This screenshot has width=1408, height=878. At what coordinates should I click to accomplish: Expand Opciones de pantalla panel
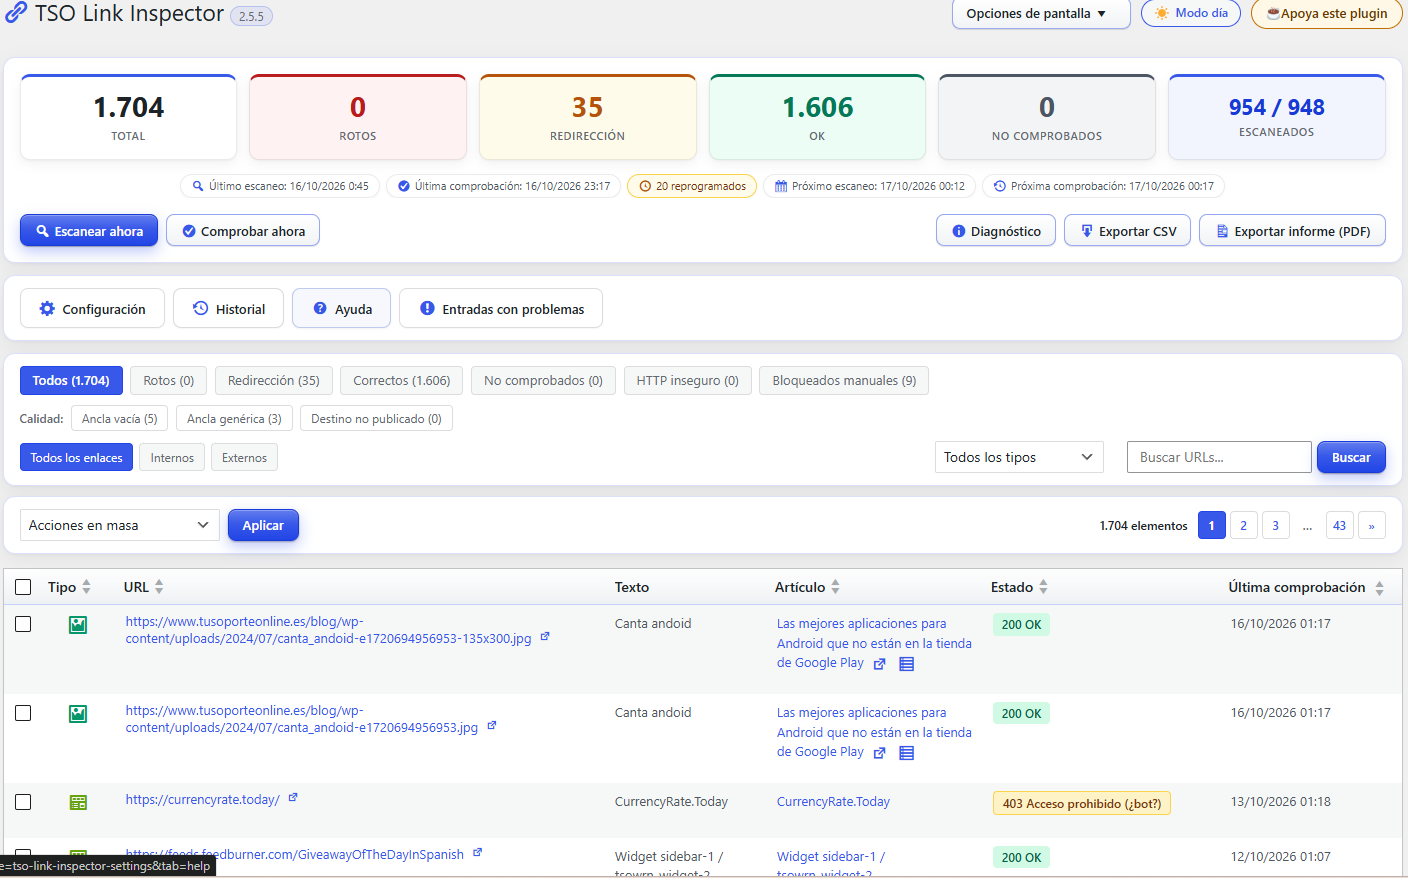click(1041, 14)
